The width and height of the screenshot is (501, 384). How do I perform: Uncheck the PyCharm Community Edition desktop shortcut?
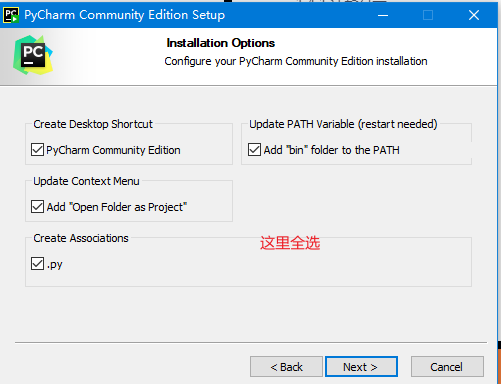click(37, 150)
